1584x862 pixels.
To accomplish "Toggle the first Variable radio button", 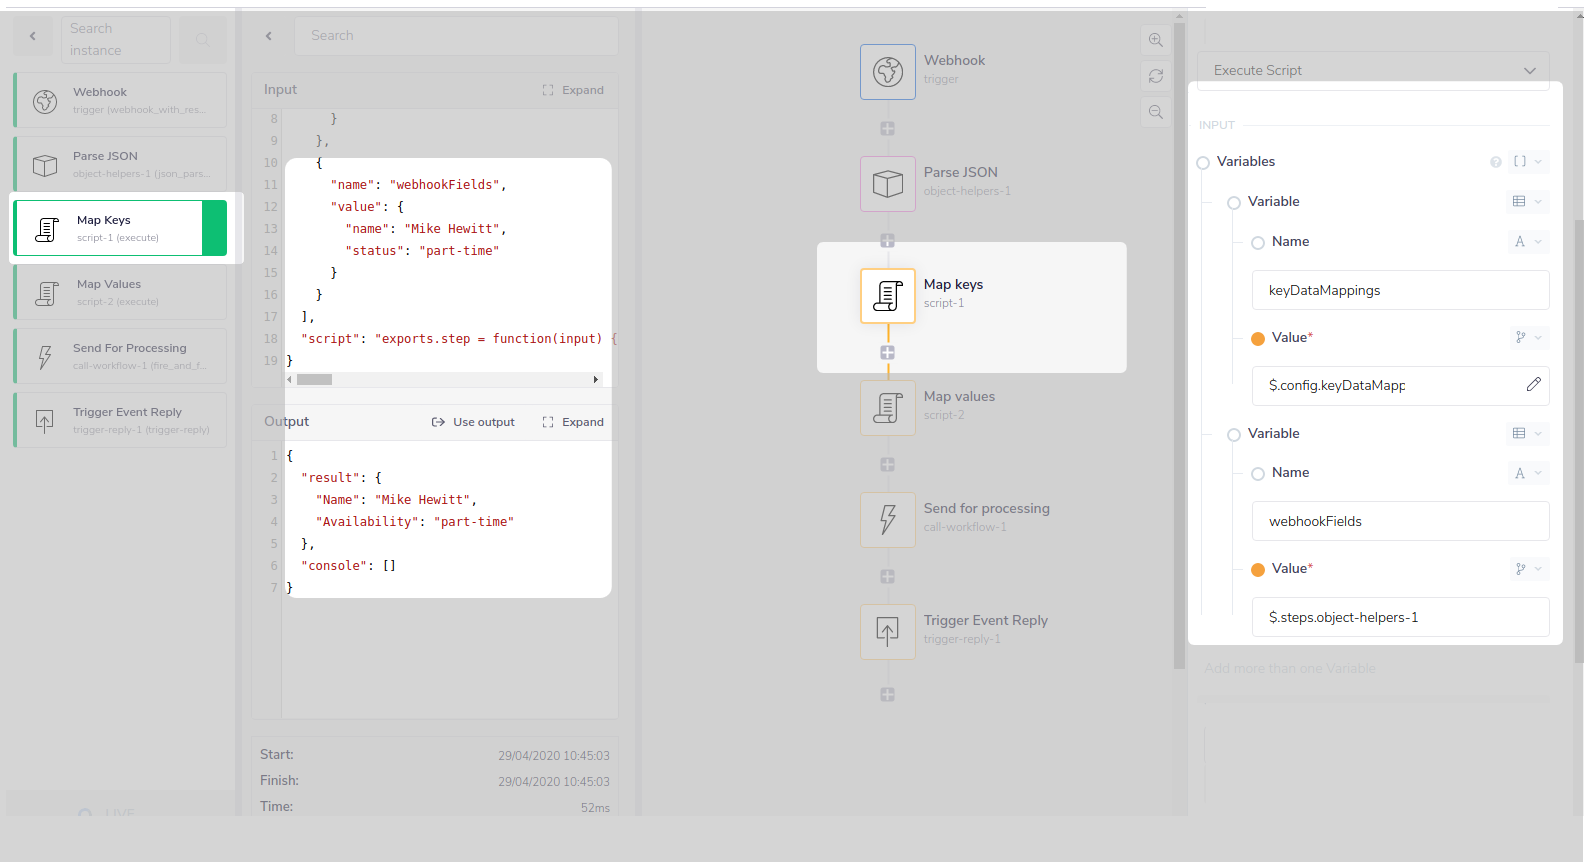I will (1234, 203).
